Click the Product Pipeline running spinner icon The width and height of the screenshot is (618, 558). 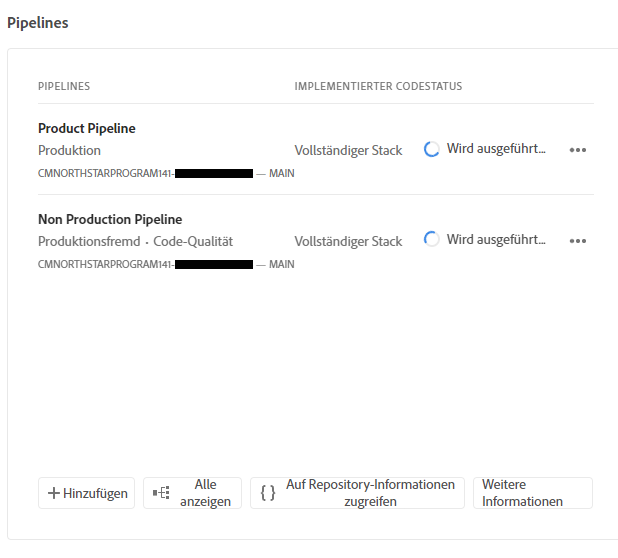(x=431, y=149)
